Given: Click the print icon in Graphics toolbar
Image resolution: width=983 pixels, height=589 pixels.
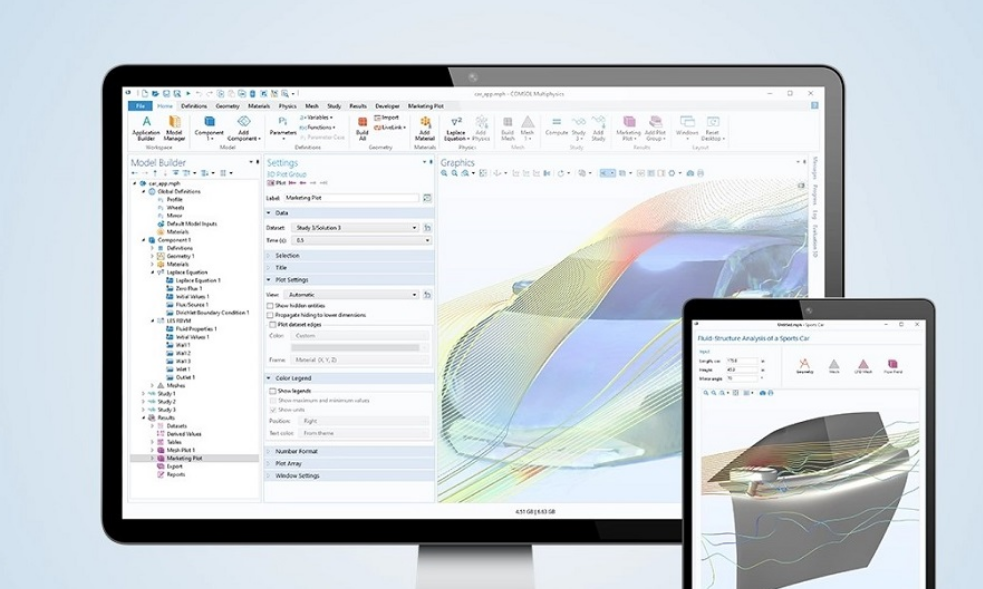Looking at the screenshot, I should point(700,174).
